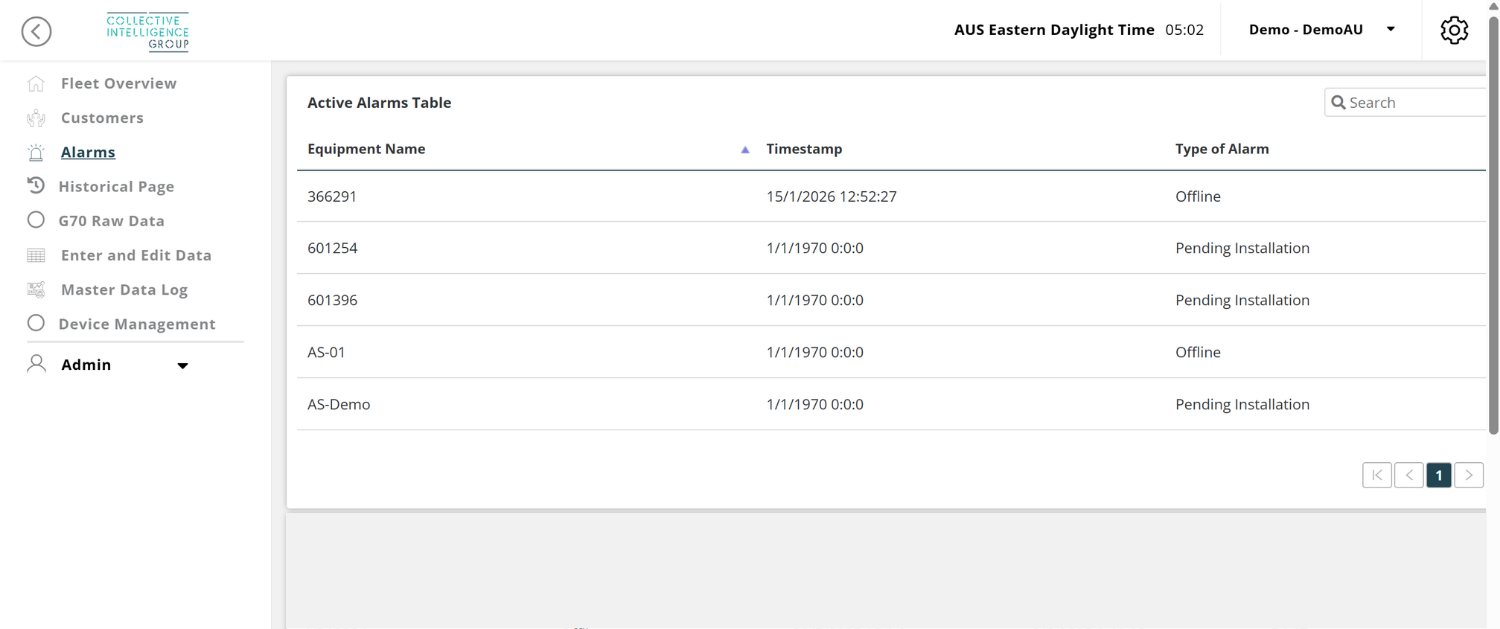Click the AUS Eastern Daylight Time label
The image size is (1500, 629).
click(1054, 30)
